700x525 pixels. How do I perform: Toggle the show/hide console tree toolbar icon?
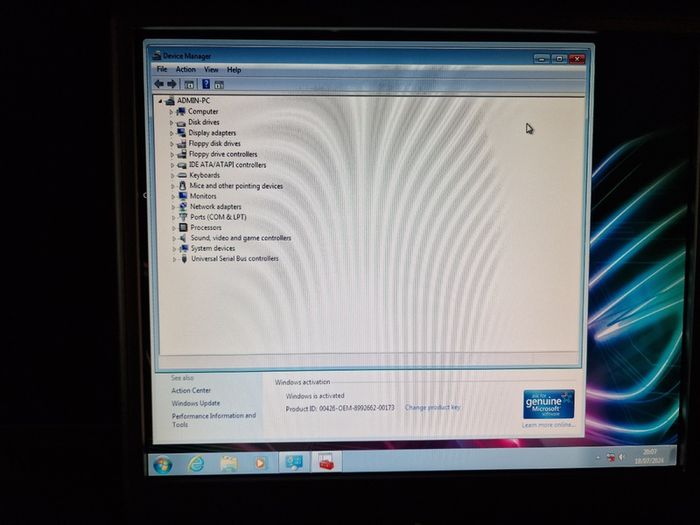coord(189,84)
